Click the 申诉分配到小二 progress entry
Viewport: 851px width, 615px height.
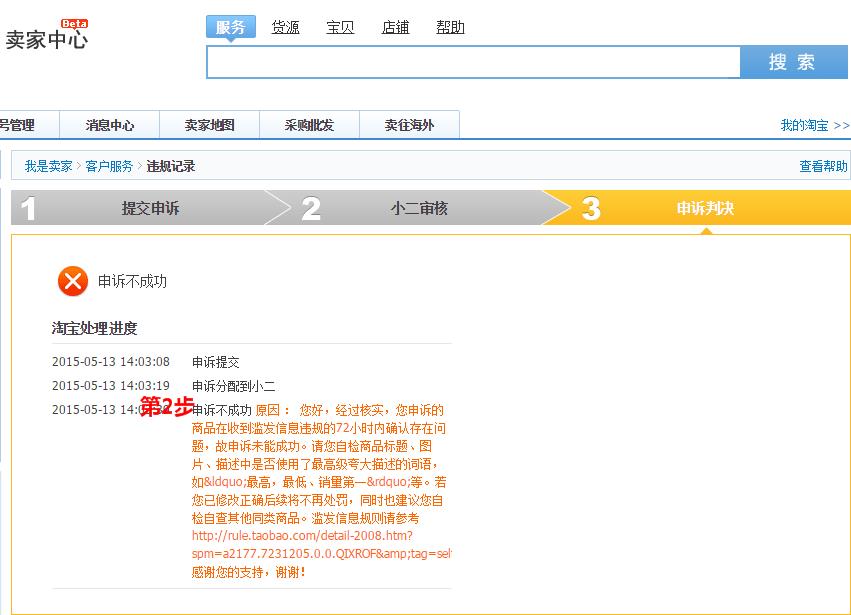[x=233, y=386]
